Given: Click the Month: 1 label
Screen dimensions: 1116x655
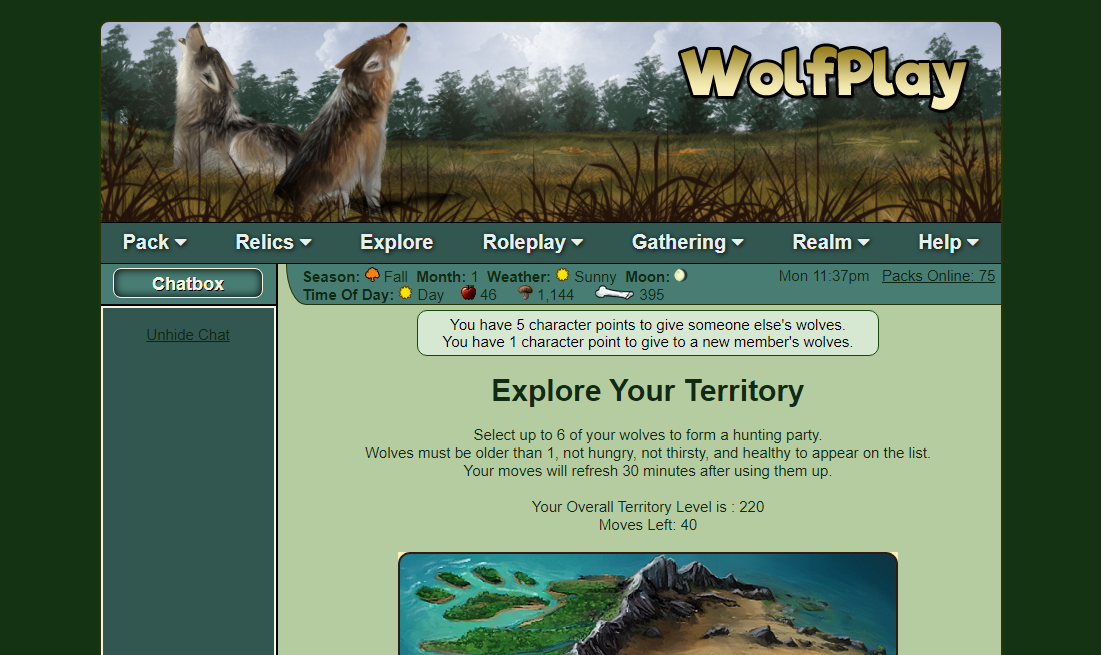Looking at the screenshot, I should pyautogui.click(x=447, y=276).
